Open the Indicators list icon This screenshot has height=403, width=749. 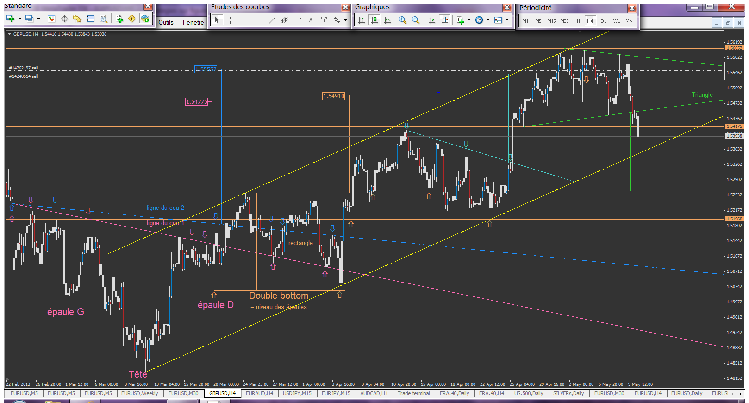(460, 20)
